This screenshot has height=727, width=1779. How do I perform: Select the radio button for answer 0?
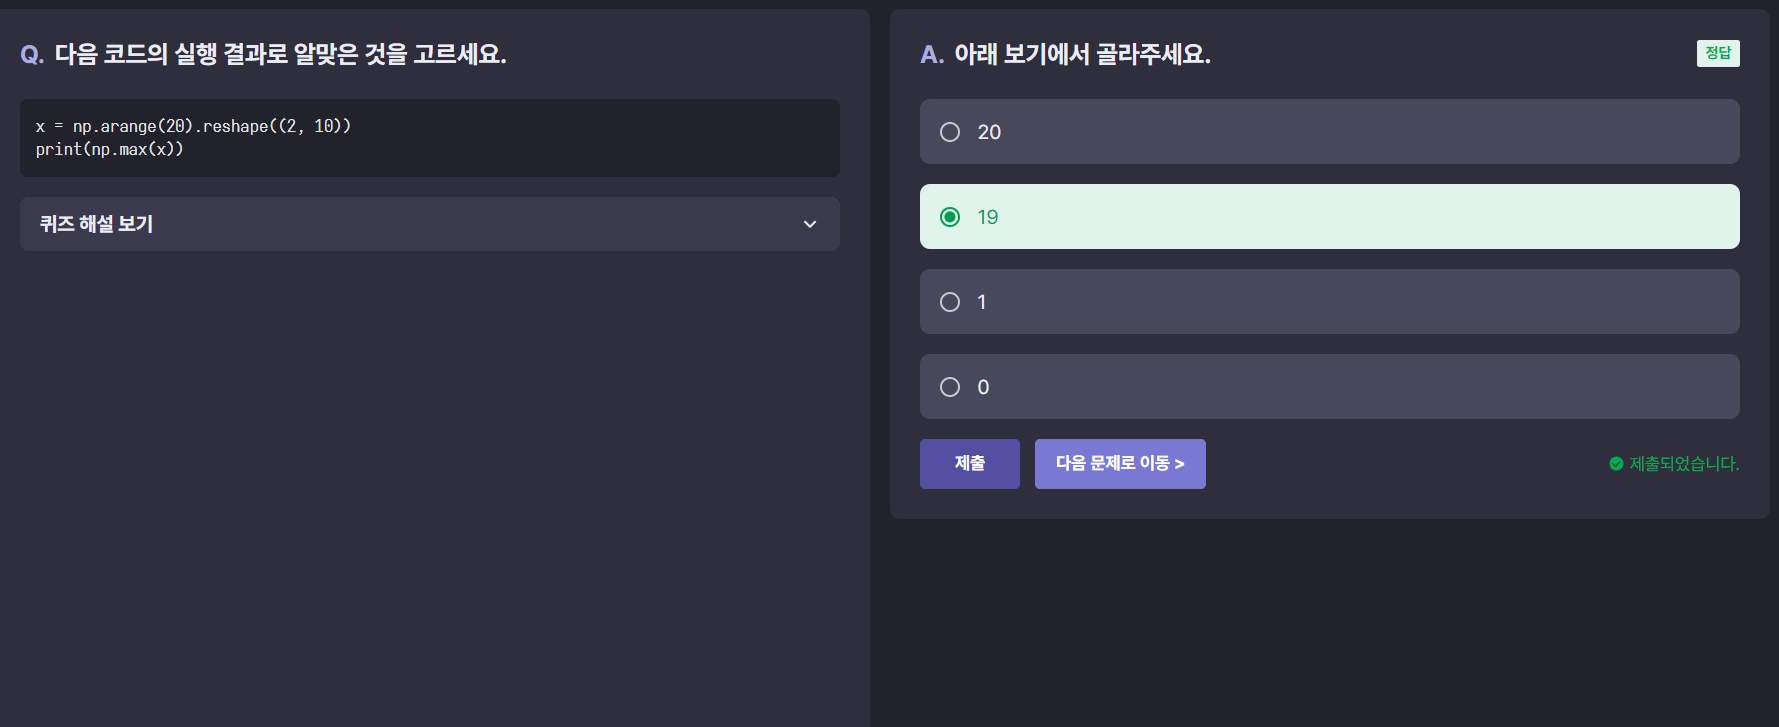(x=950, y=387)
